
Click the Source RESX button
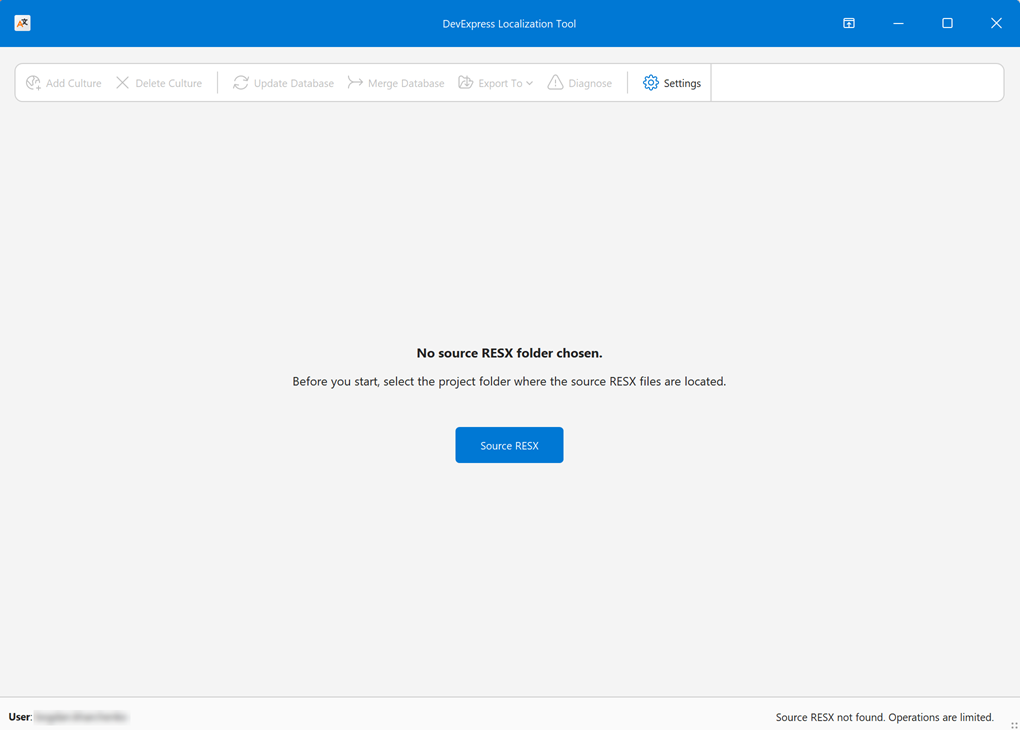point(509,444)
